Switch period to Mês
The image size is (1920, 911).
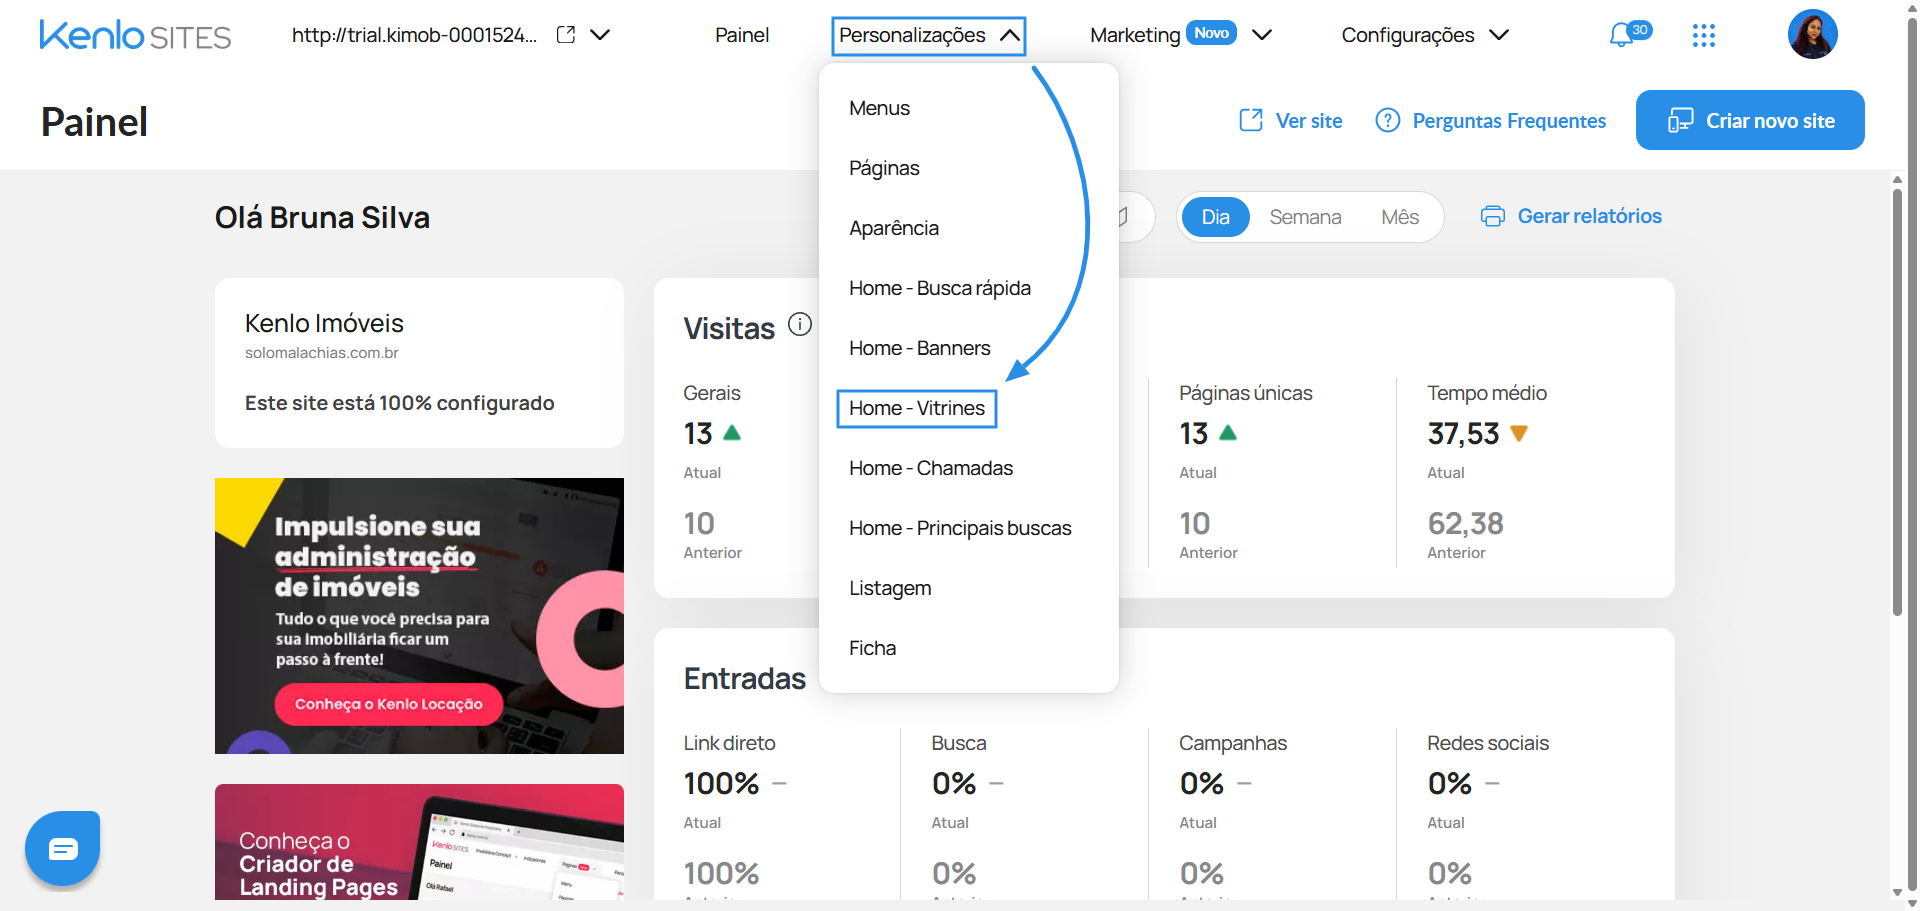pyautogui.click(x=1400, y=217)
